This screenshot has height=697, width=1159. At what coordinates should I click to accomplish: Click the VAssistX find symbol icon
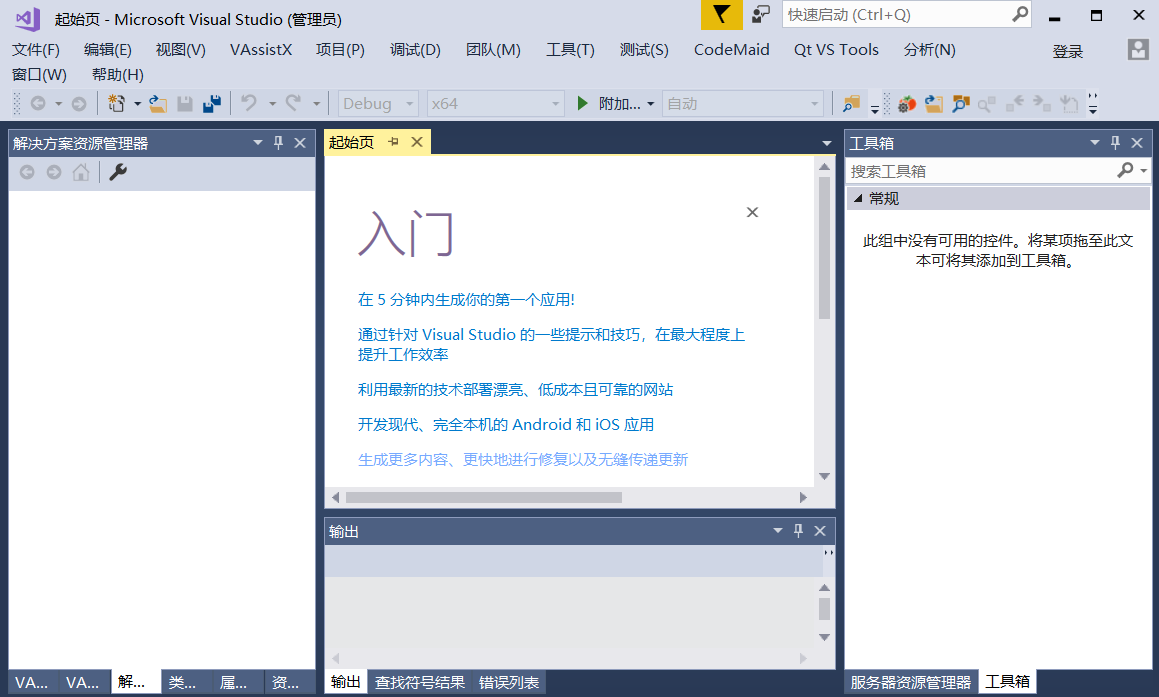pos(960,104)
